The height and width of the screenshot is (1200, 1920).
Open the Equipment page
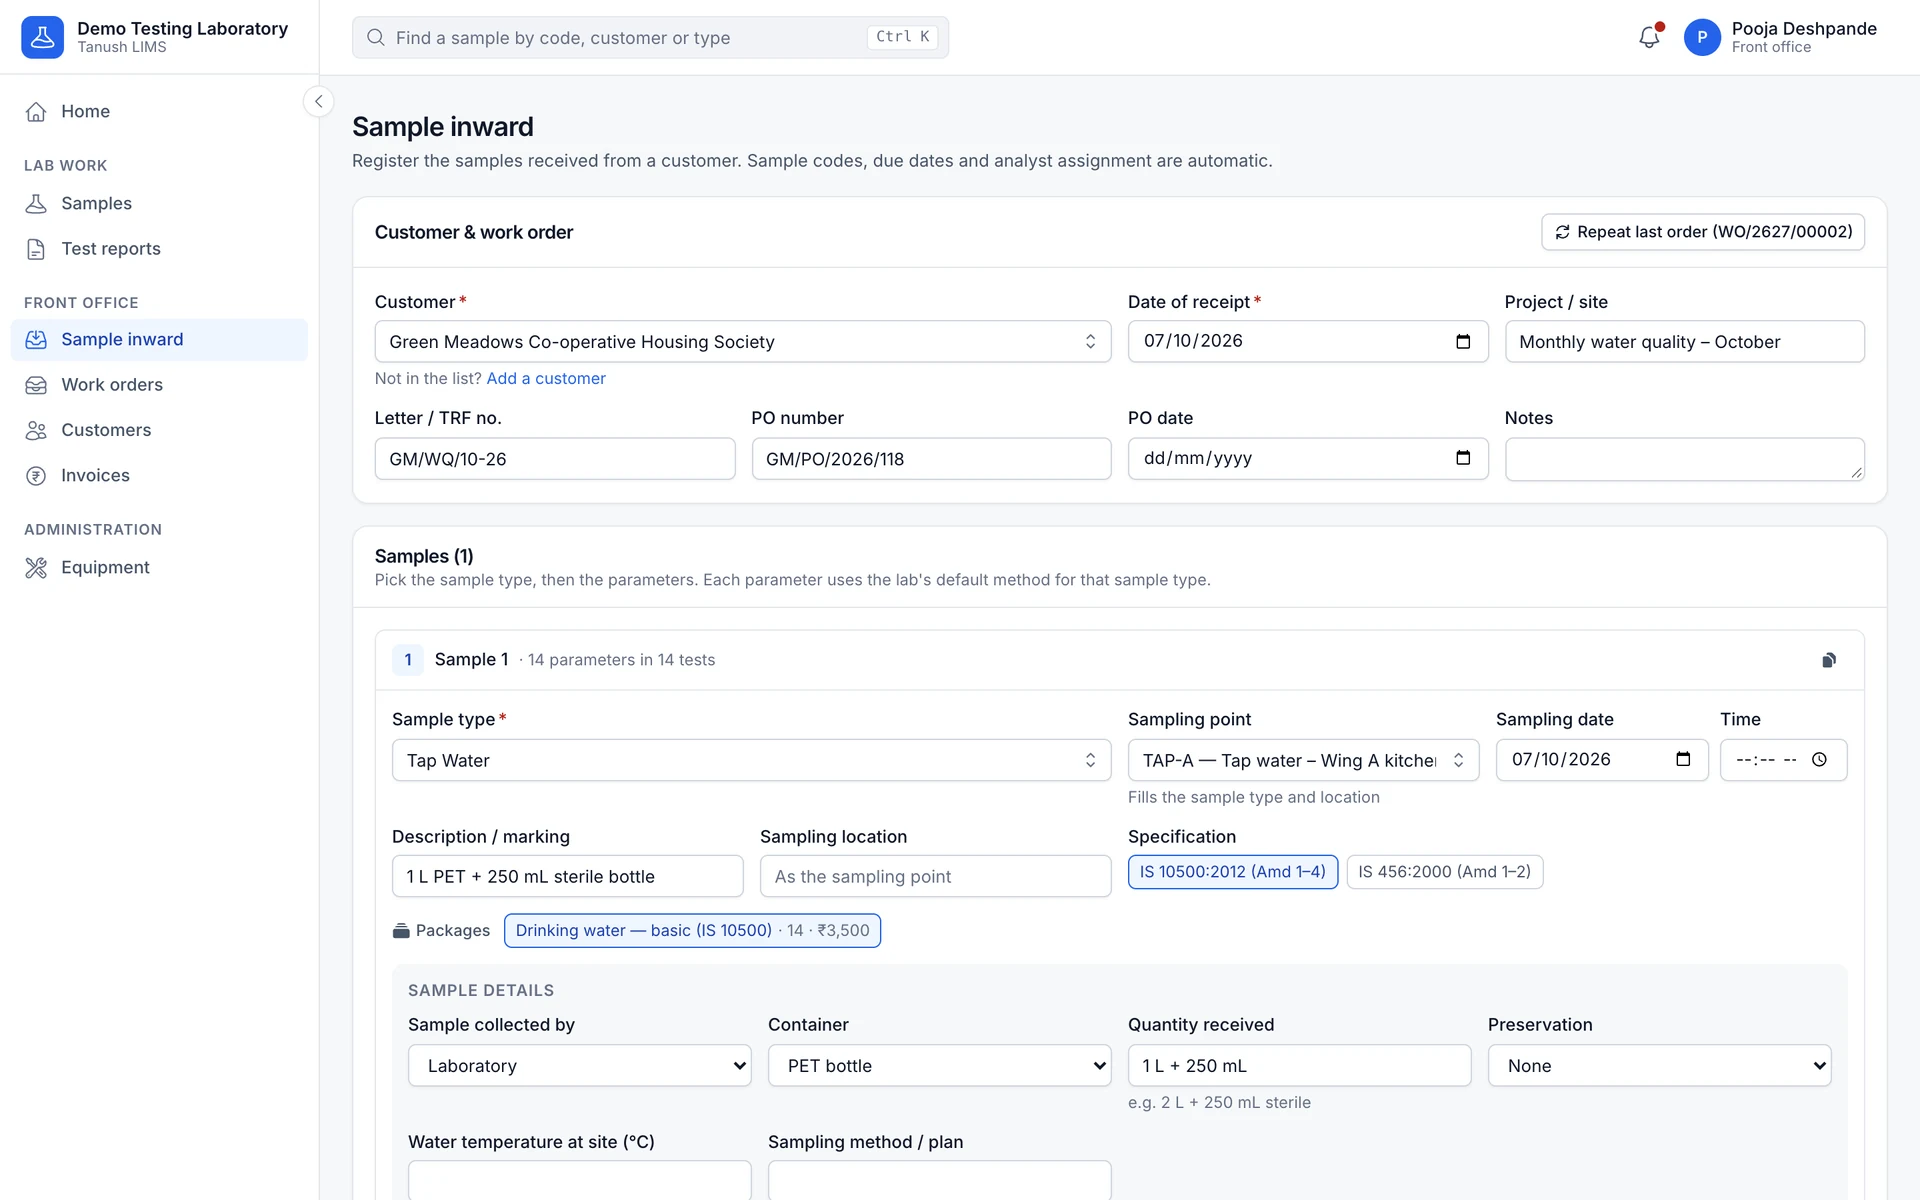pos(160,568)
